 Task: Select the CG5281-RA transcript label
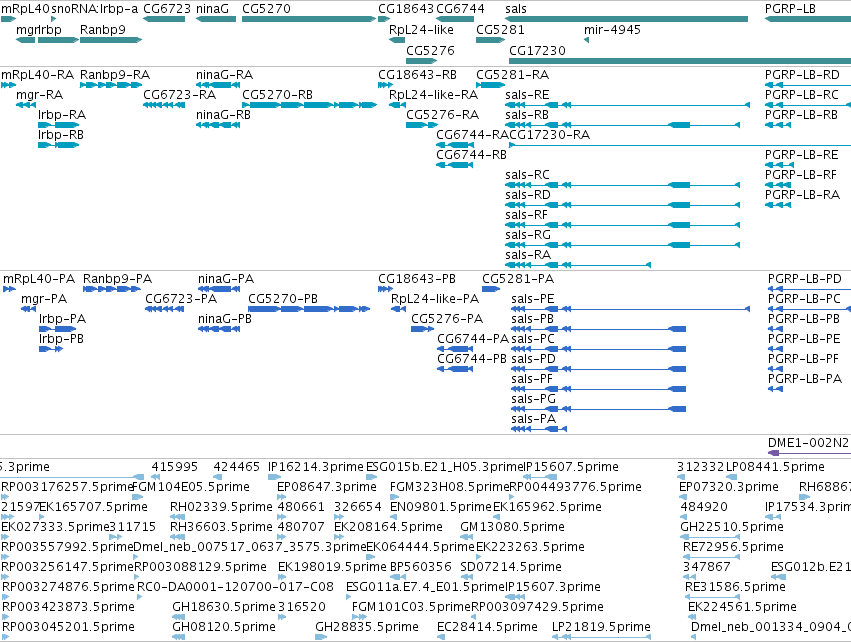tap(512, 75)
